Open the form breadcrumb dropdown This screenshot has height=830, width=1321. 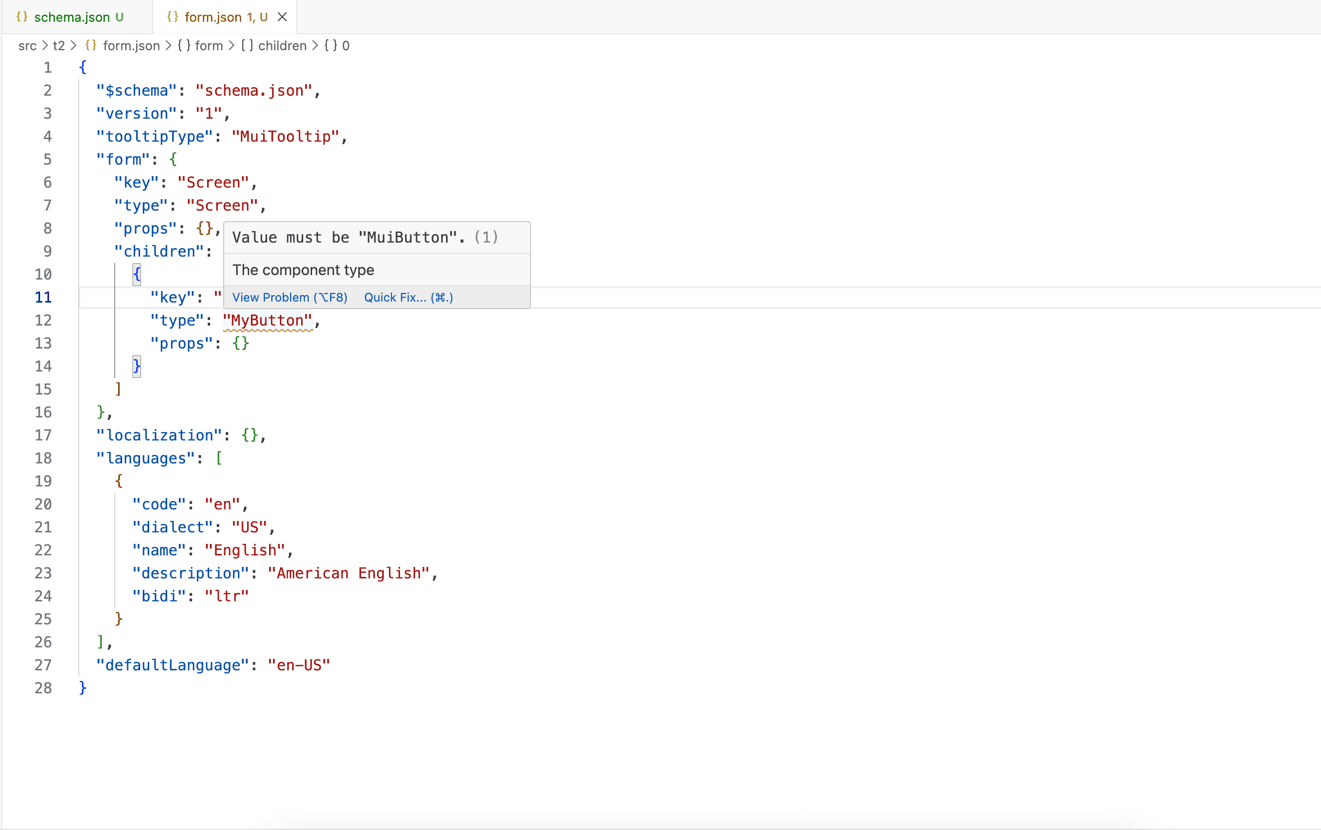pos(207,45)
